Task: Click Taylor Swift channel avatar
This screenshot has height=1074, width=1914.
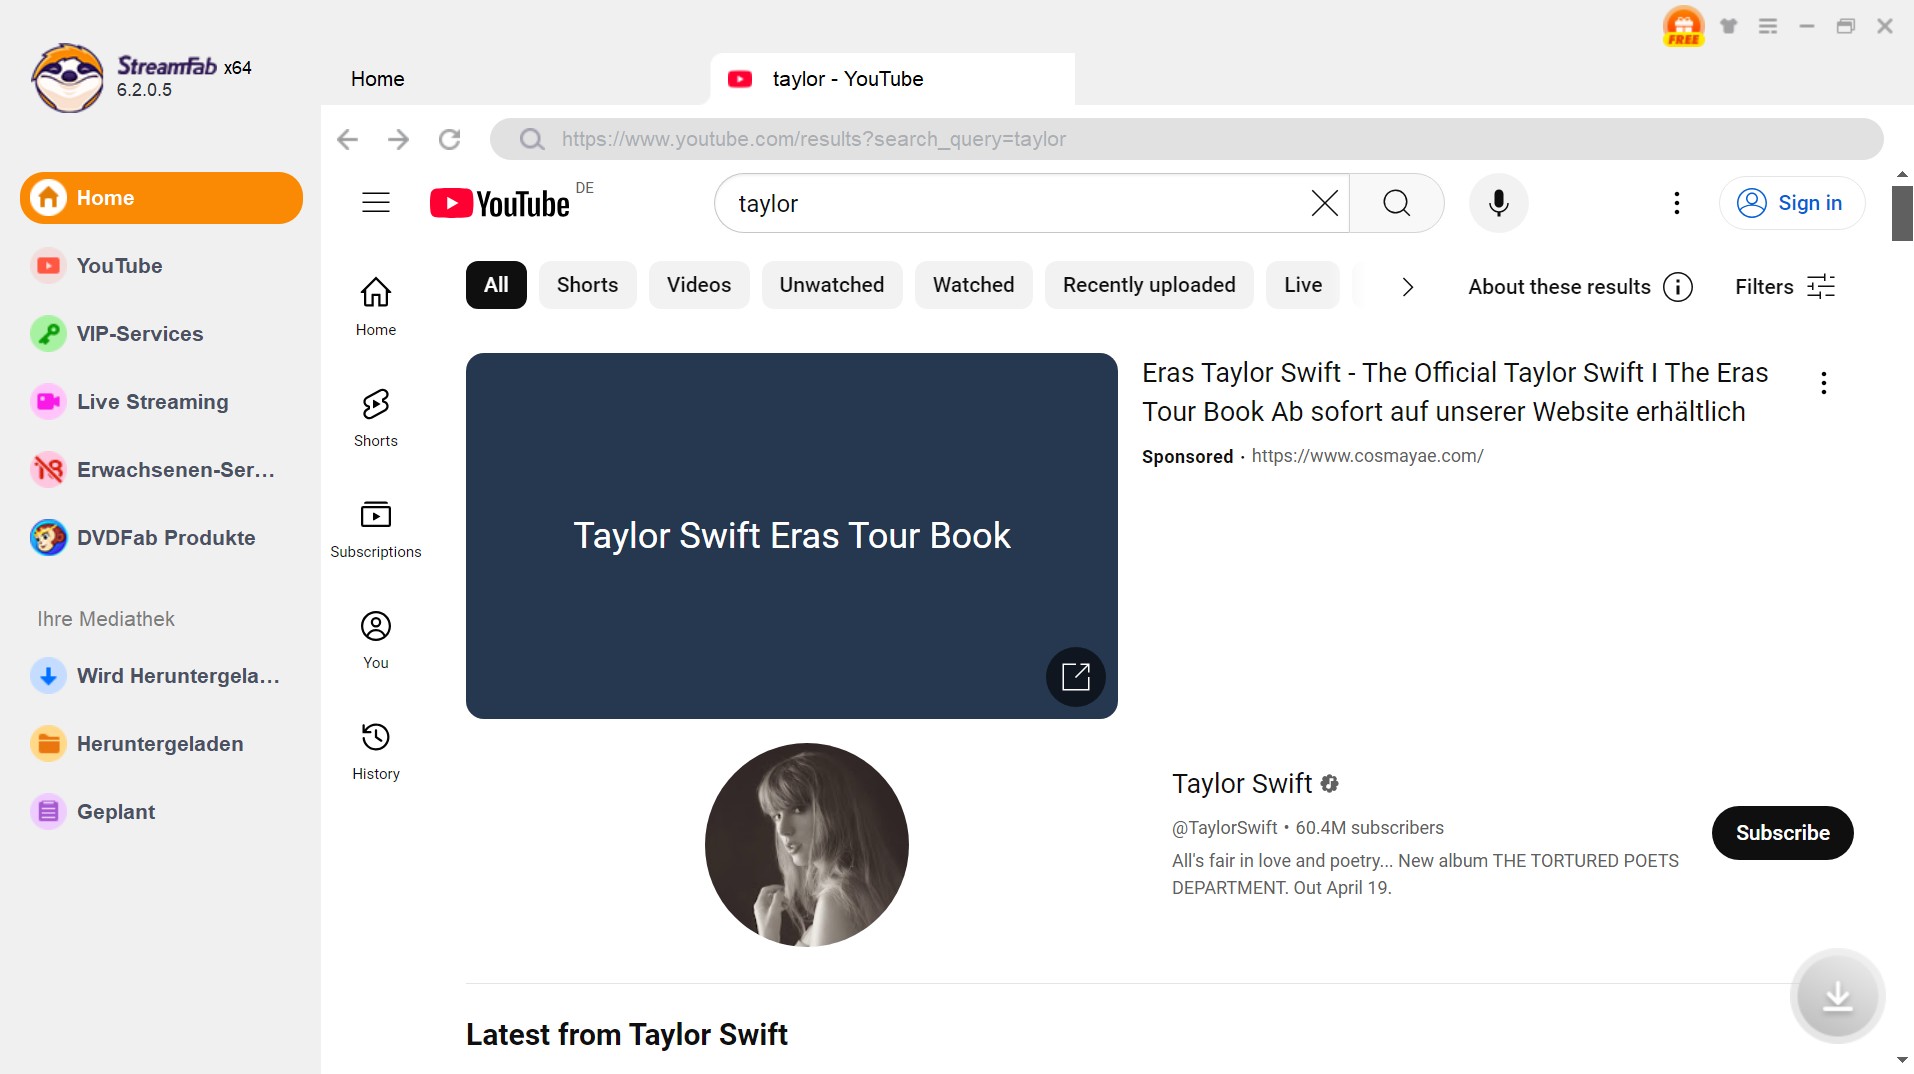Action: coord(806,845)
